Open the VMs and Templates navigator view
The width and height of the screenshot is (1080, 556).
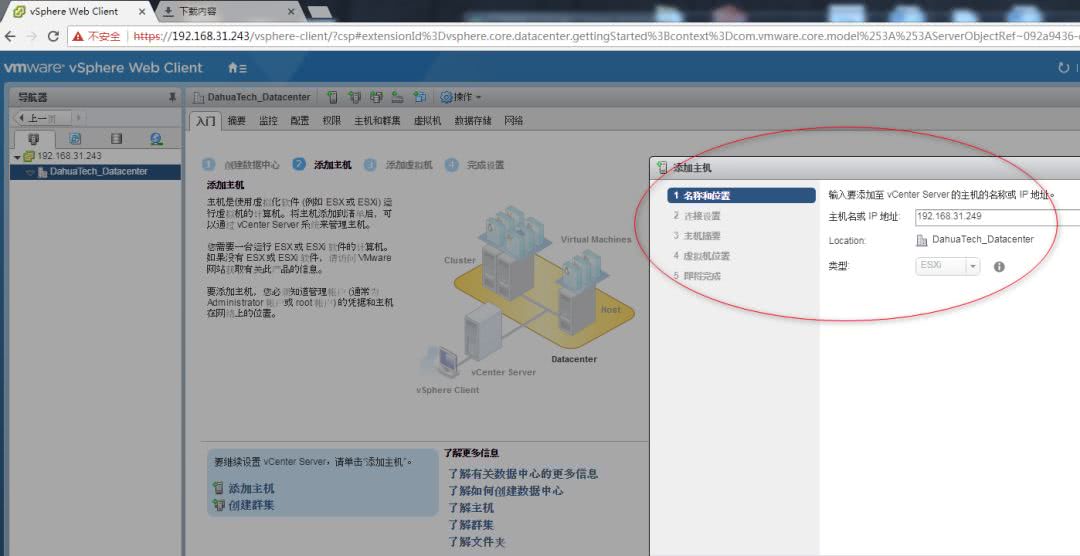74,139
